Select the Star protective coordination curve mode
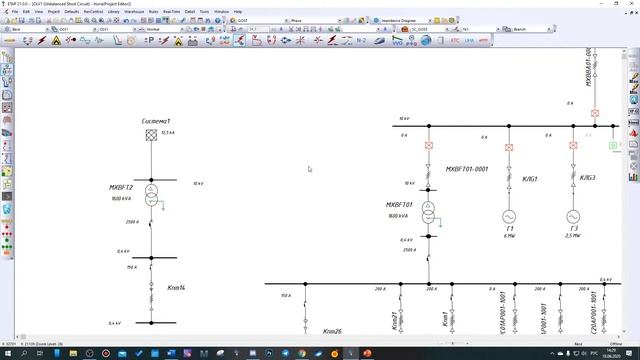 point(117,40)
